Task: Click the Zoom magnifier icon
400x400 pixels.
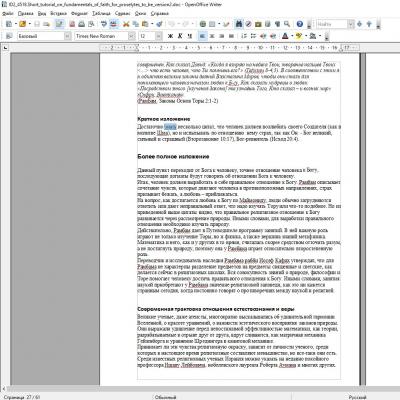Action: (x=287, y=24)
